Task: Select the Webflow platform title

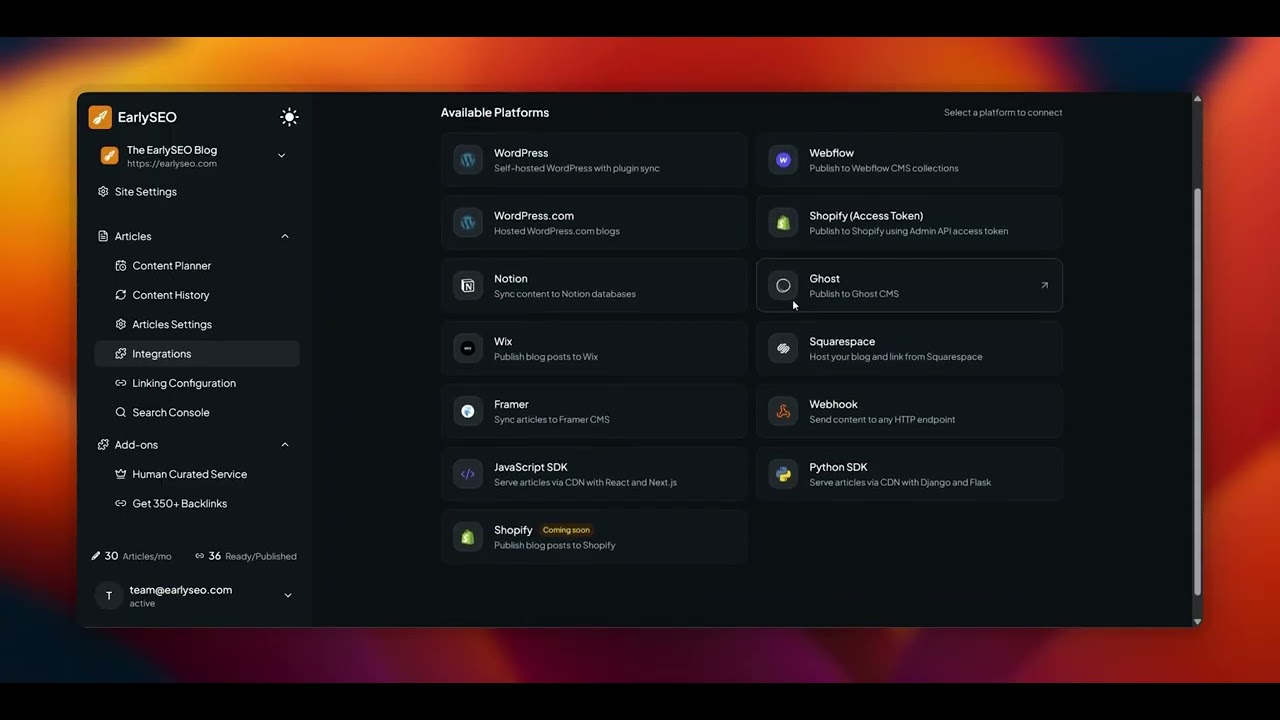Action: point(831,153)
